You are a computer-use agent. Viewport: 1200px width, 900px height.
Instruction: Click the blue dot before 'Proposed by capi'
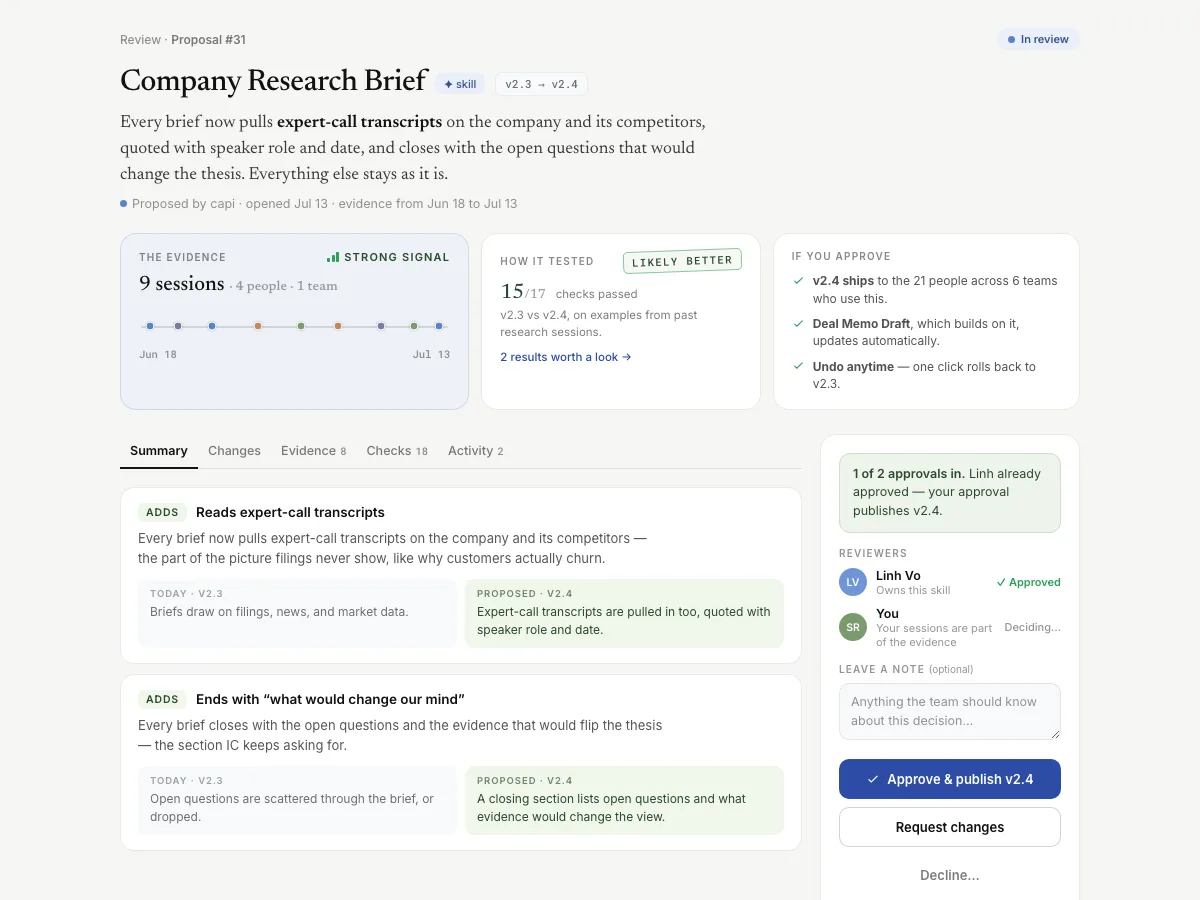pos(124,204)
